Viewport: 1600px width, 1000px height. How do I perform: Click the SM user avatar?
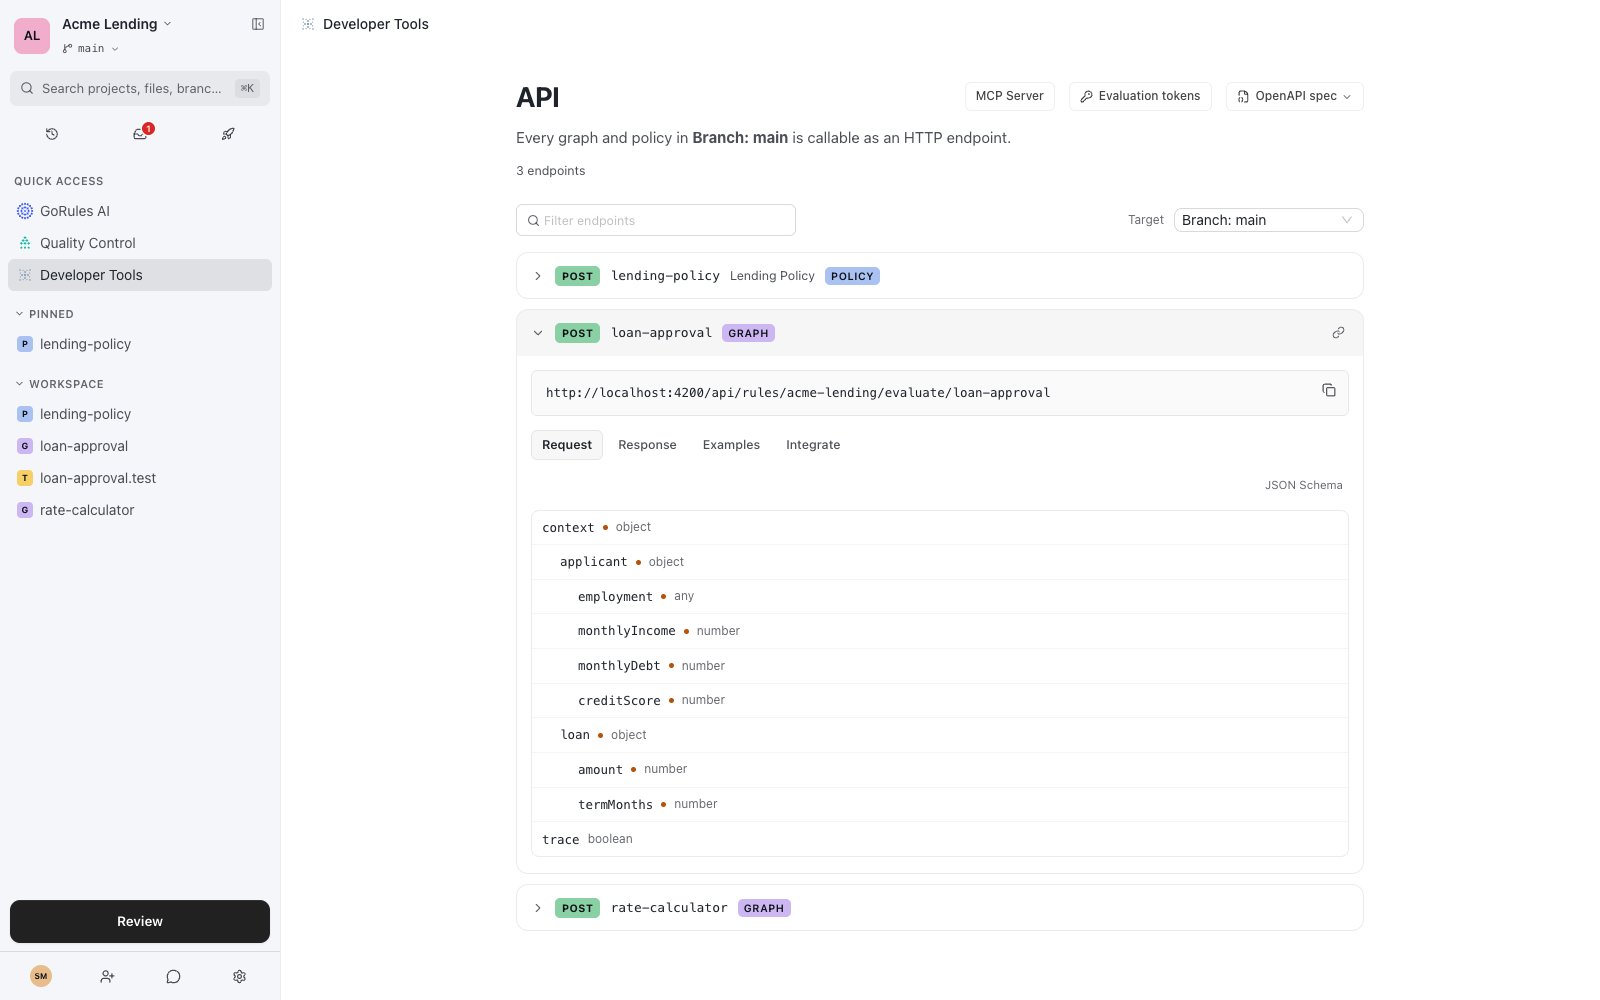point(41,976)
